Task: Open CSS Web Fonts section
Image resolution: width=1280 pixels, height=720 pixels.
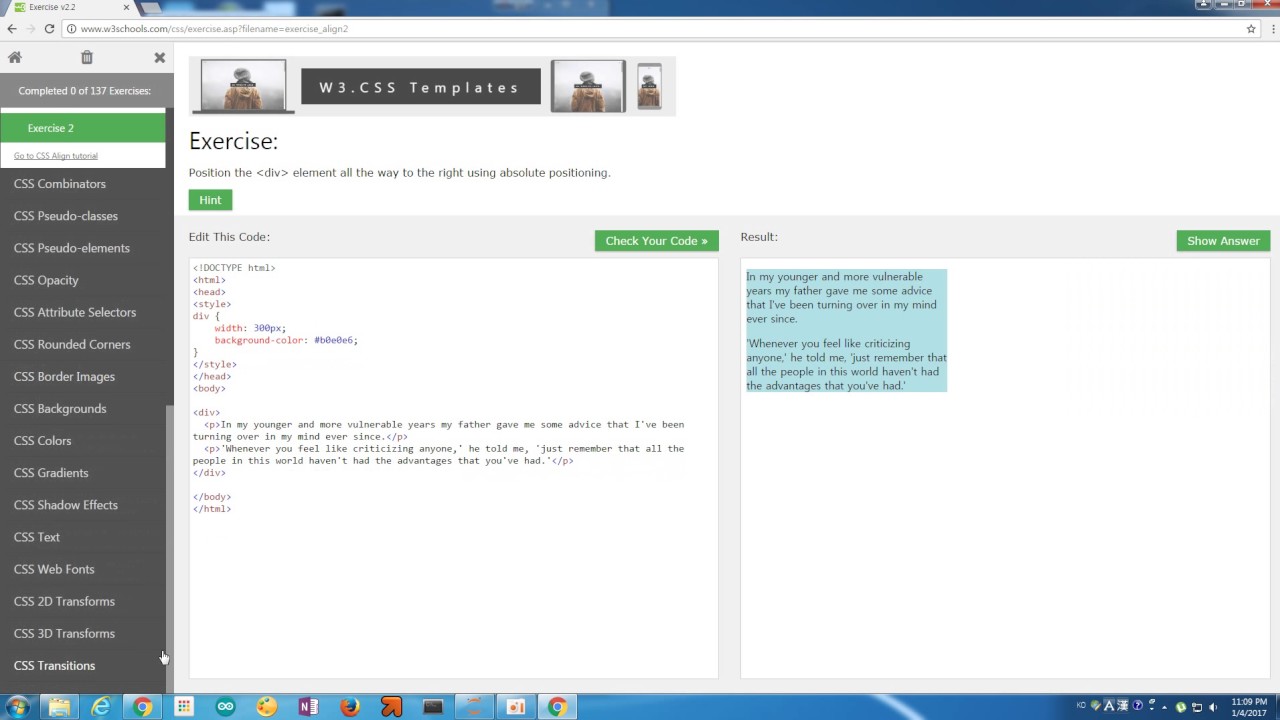Action: click(x=54, y=569)
